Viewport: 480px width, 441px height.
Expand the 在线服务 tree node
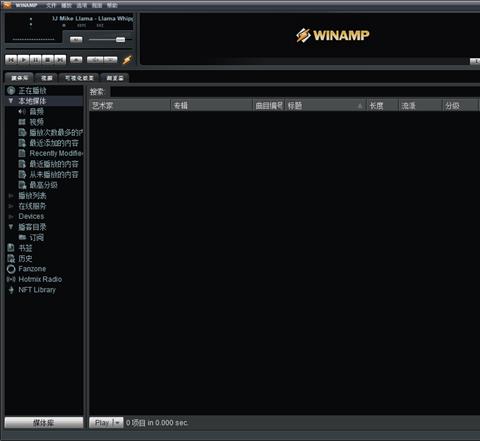coord(11,206)
